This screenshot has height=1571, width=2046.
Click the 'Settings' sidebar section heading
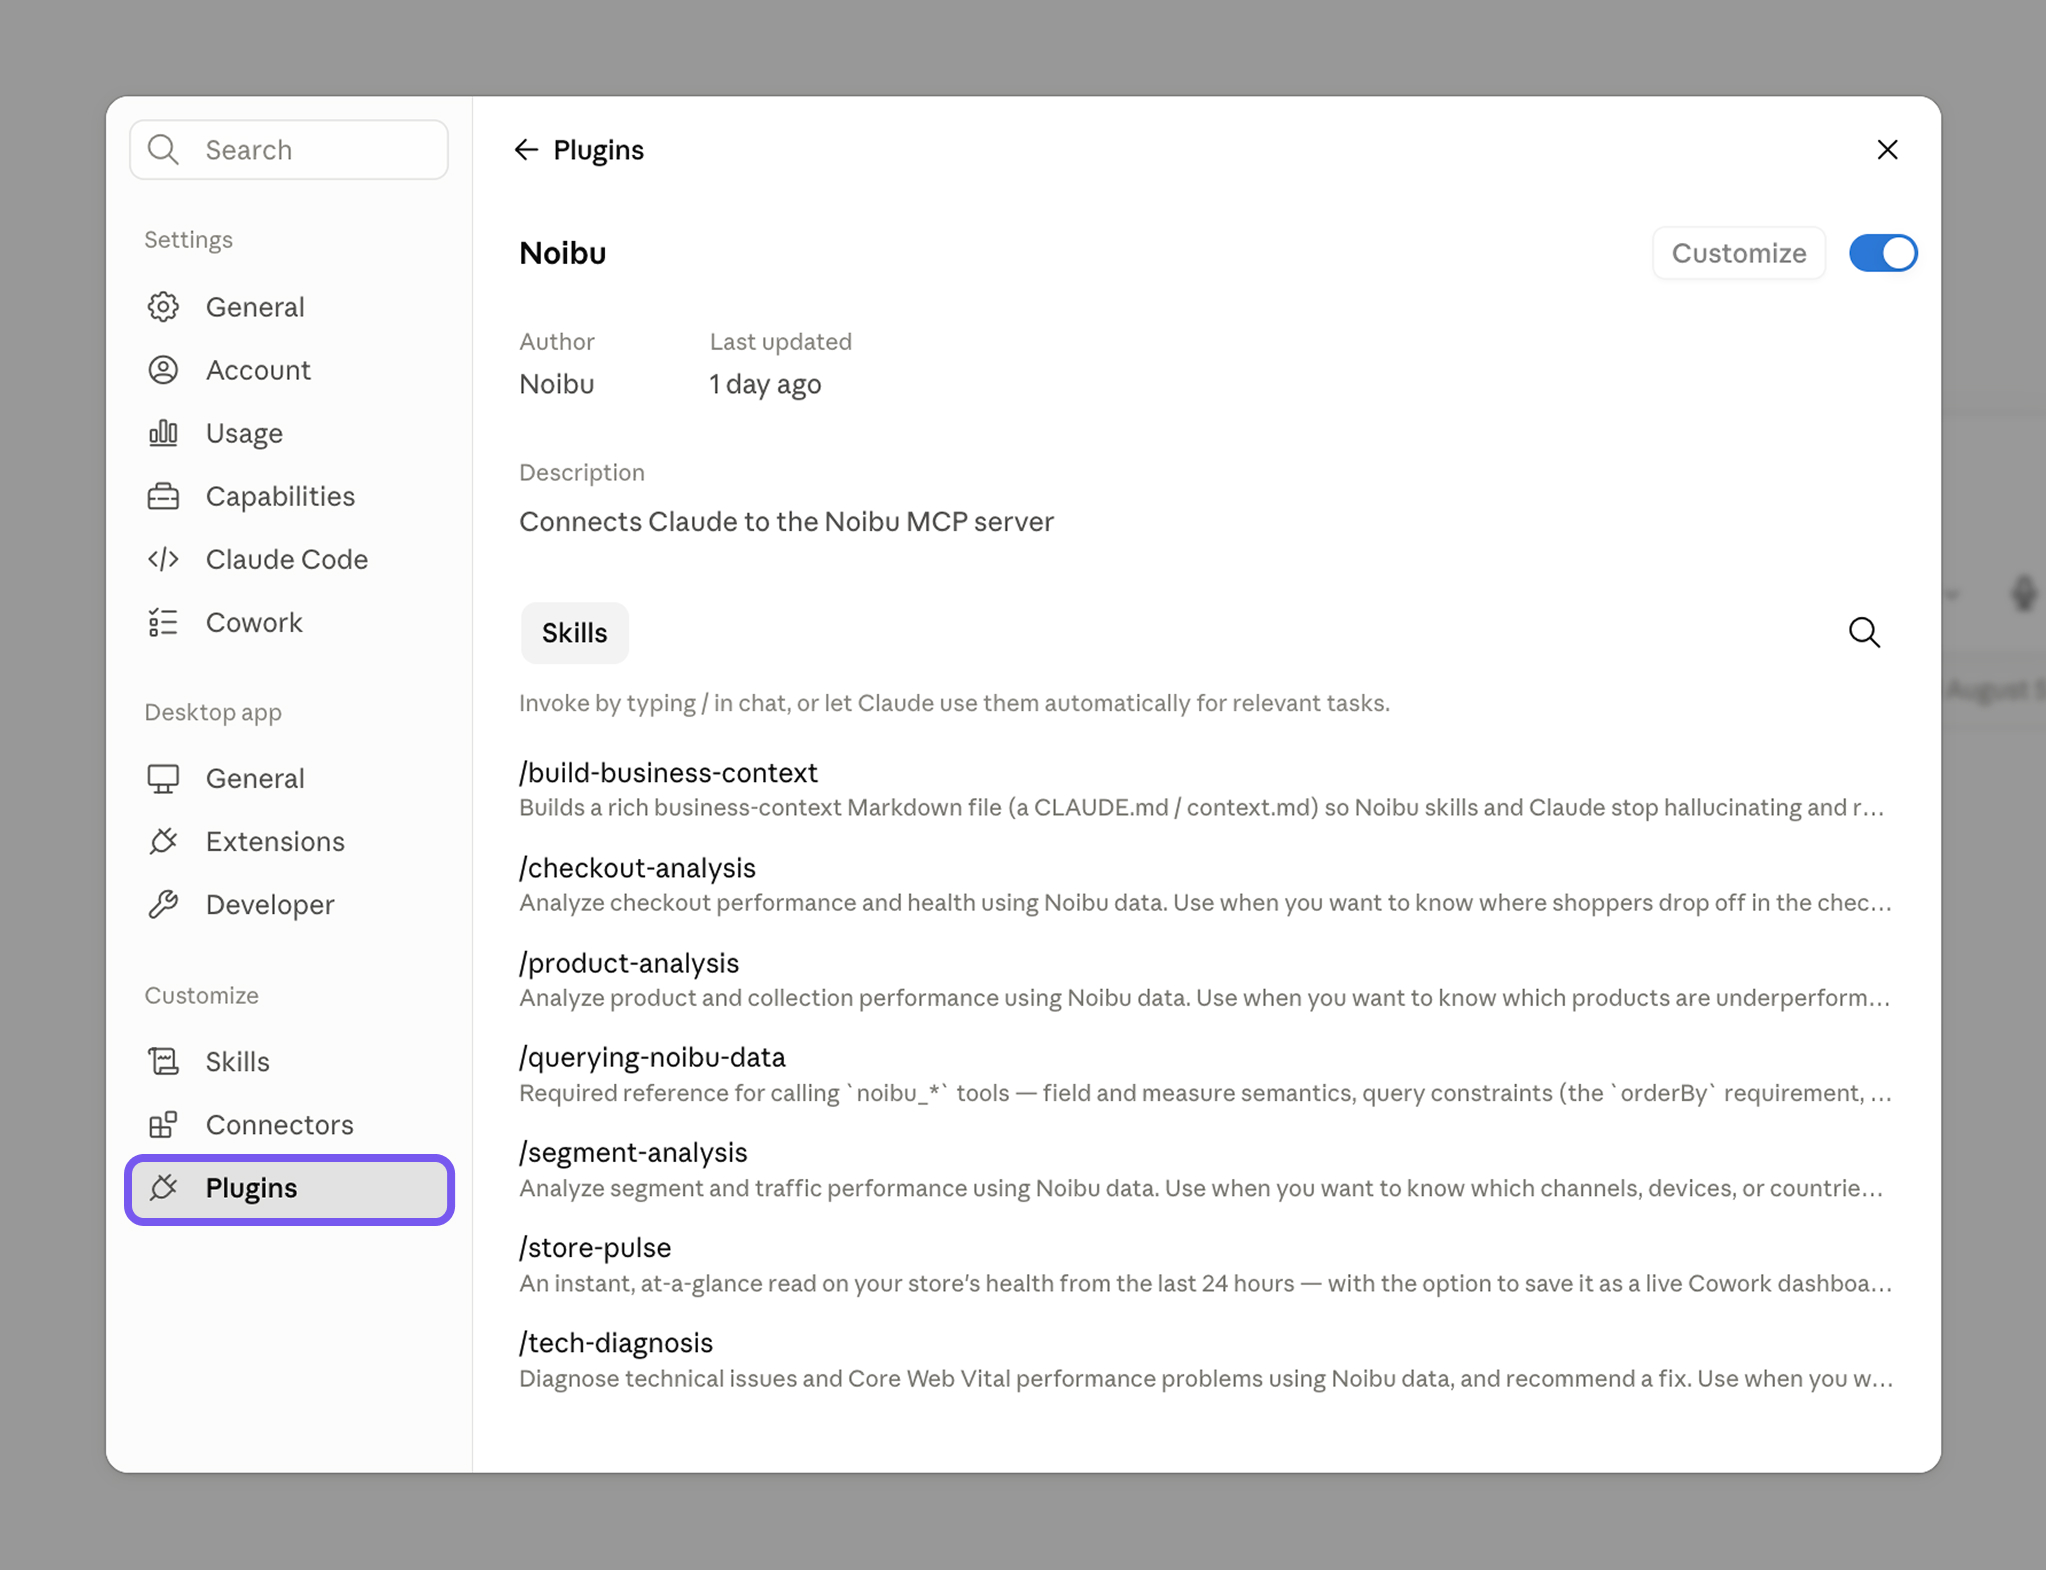click(x=188, y=239)
